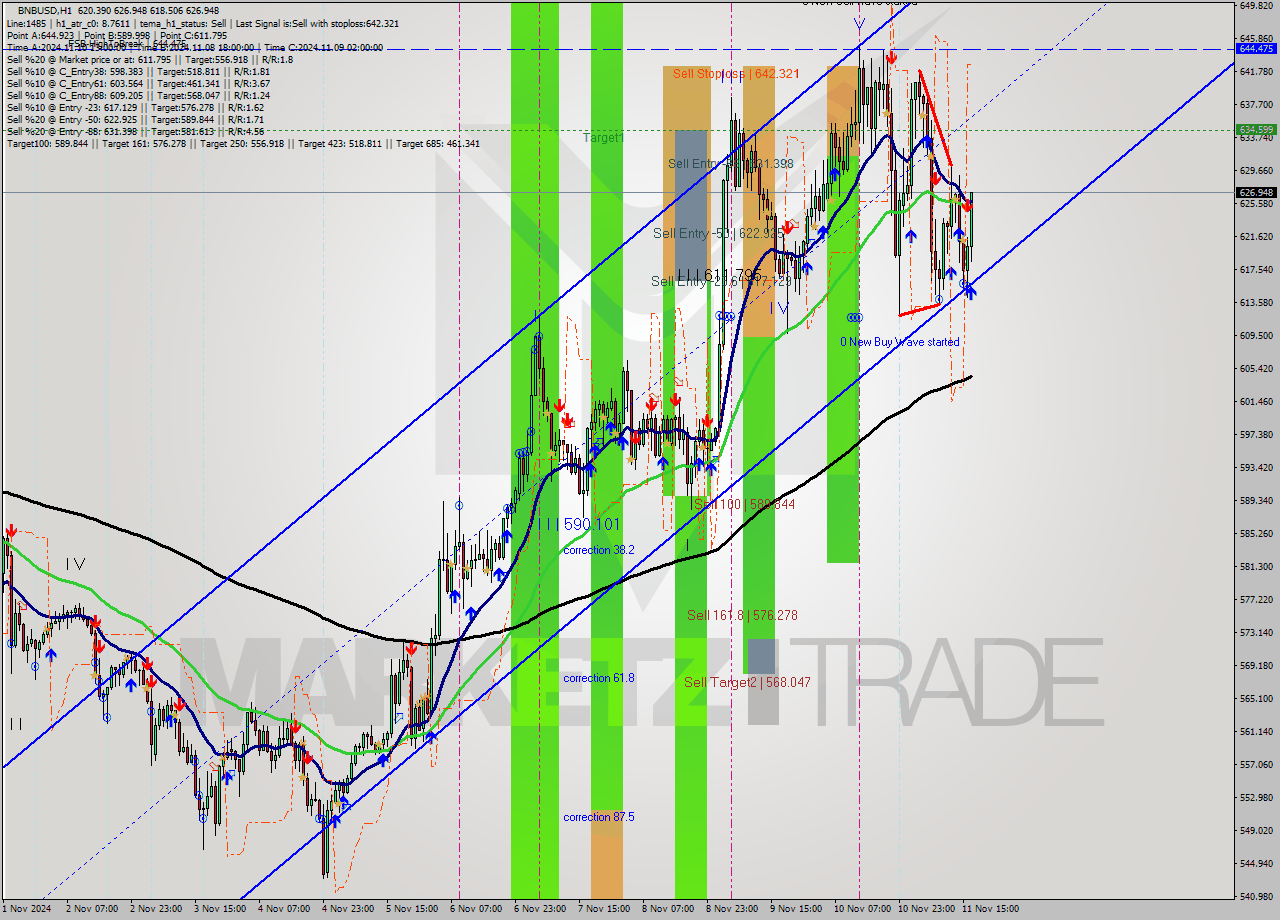This screenshot has height=920, width=1280.
Task: Select the '2 Nov 23:00' time label
Action: pyautogui.click(x=157, y=909)
